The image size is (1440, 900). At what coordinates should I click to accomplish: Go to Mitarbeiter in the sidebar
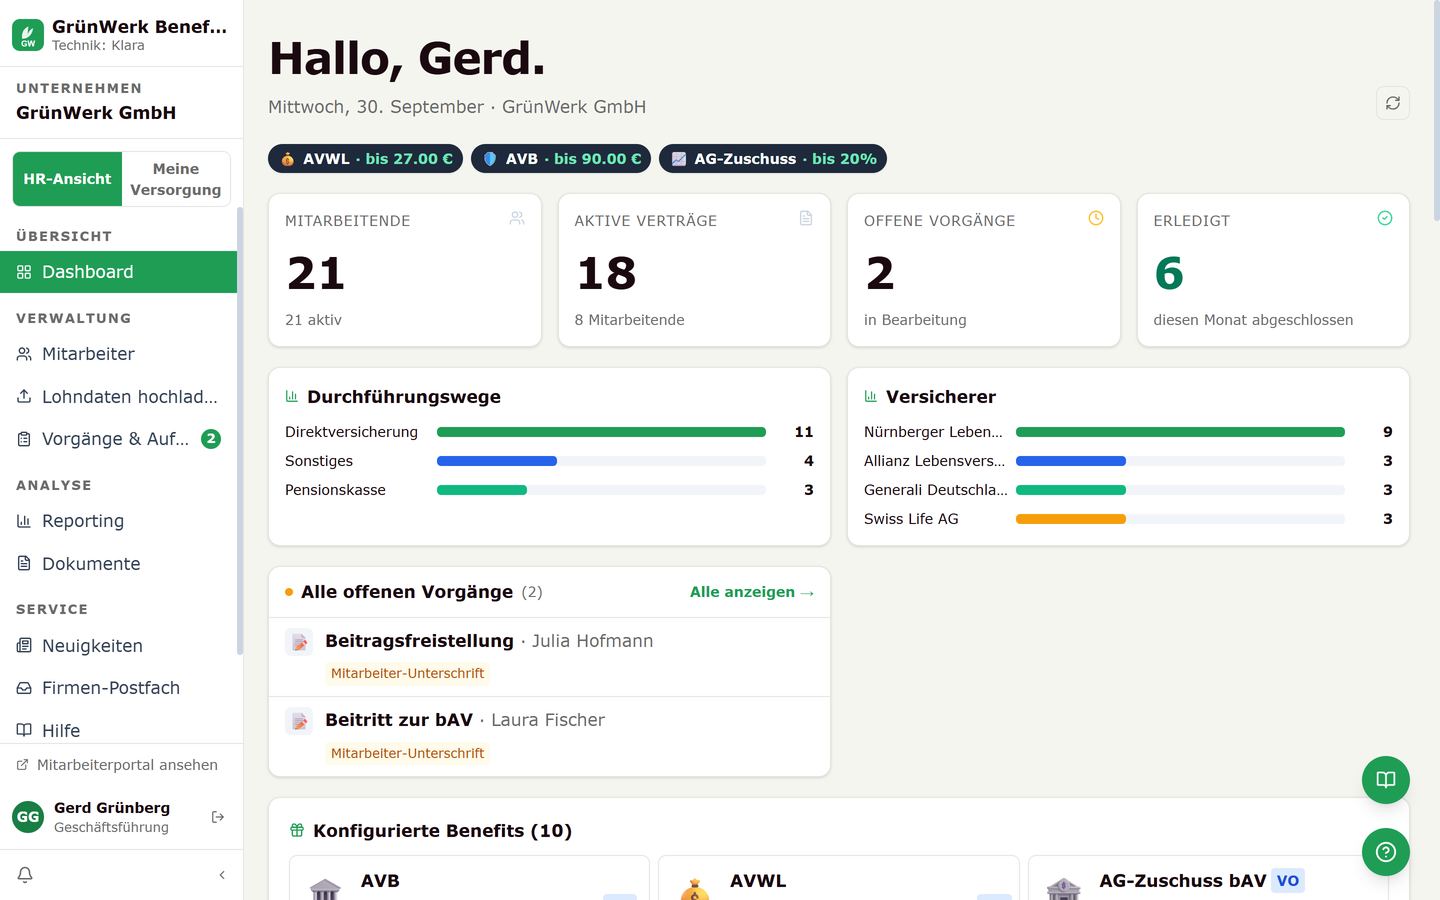(x=118, y=354)
